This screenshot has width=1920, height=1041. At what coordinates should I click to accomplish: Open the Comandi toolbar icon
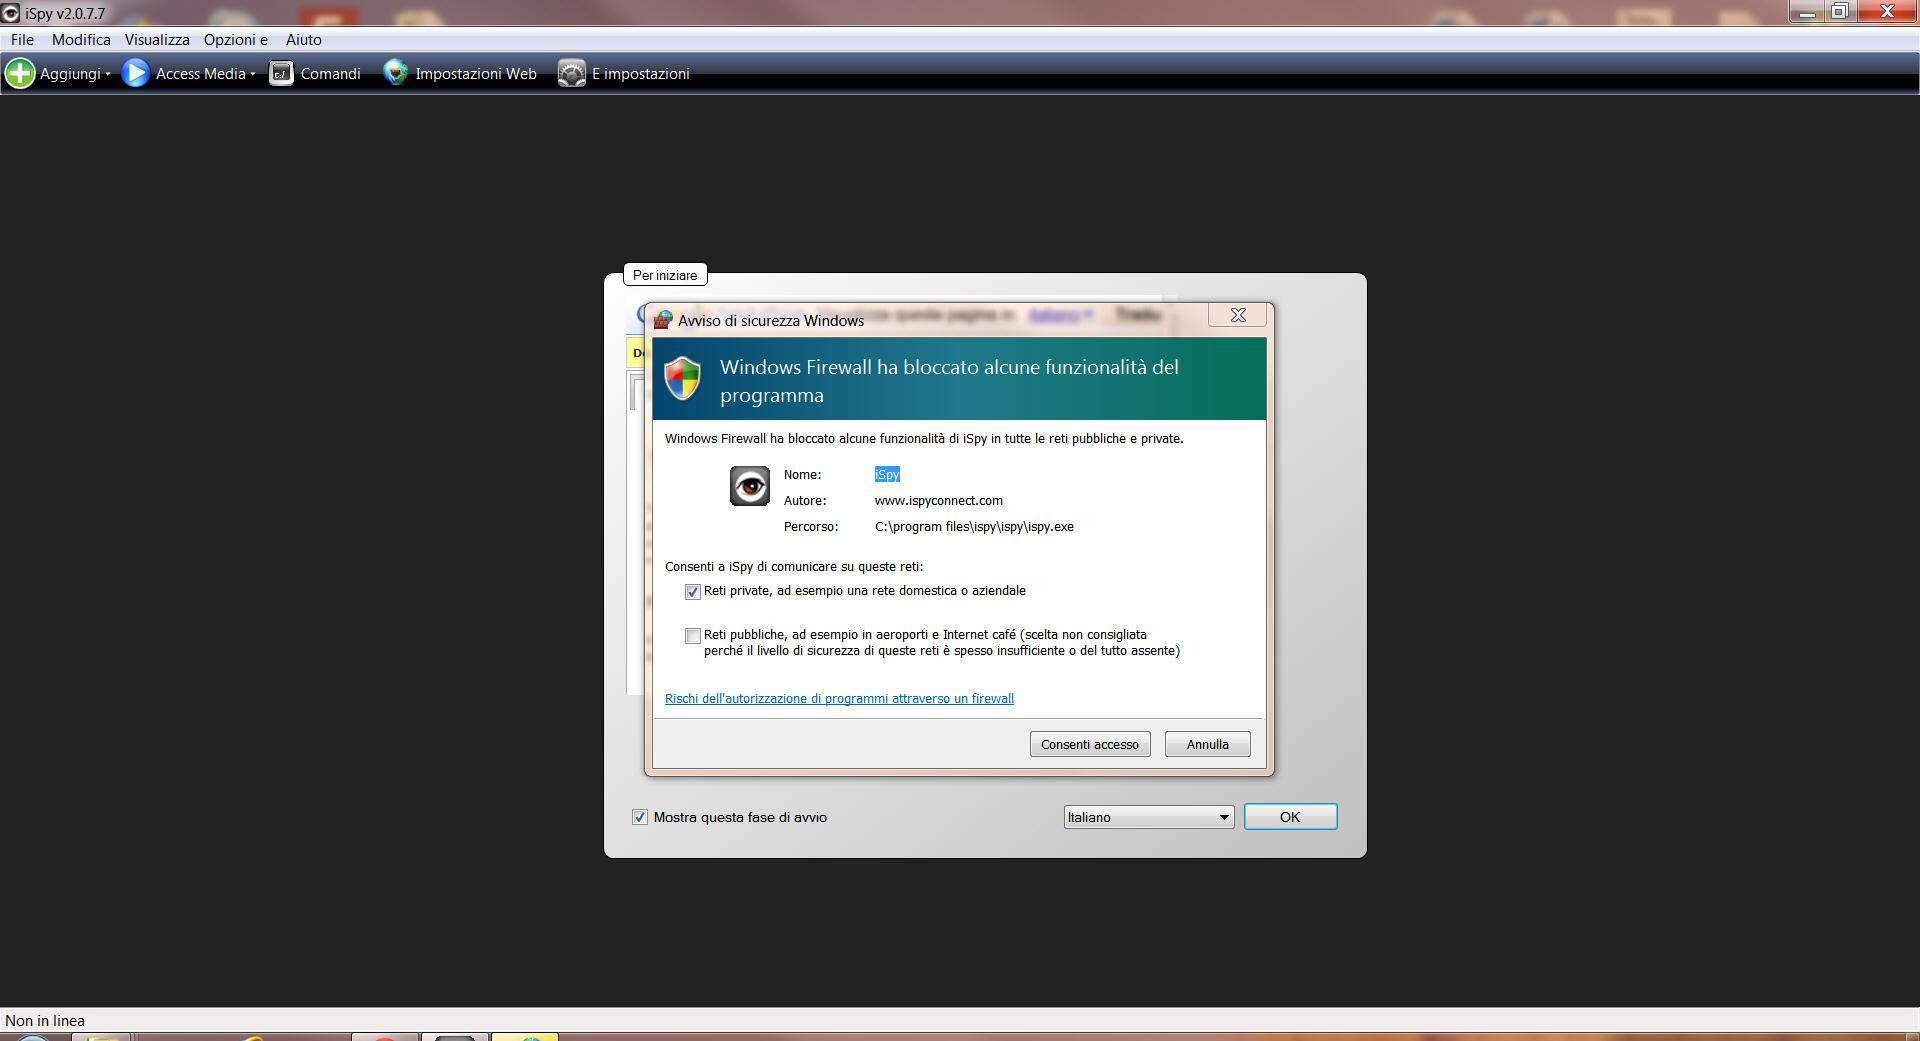pyautogui.click(x=282, y=74)
